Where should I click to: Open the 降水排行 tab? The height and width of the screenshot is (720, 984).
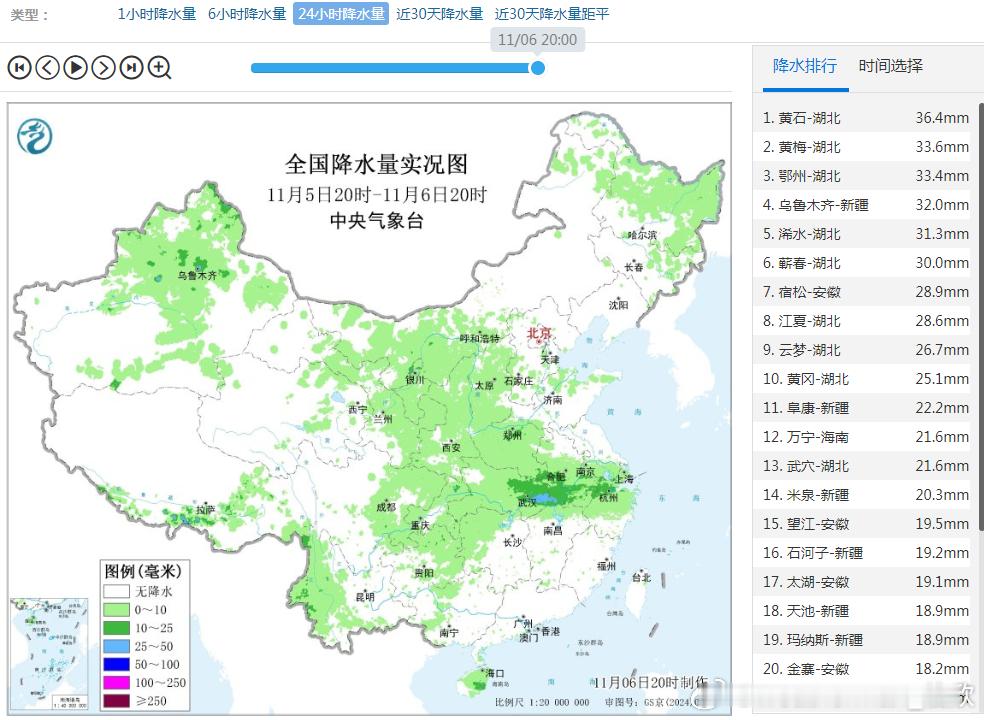point(804,66)
